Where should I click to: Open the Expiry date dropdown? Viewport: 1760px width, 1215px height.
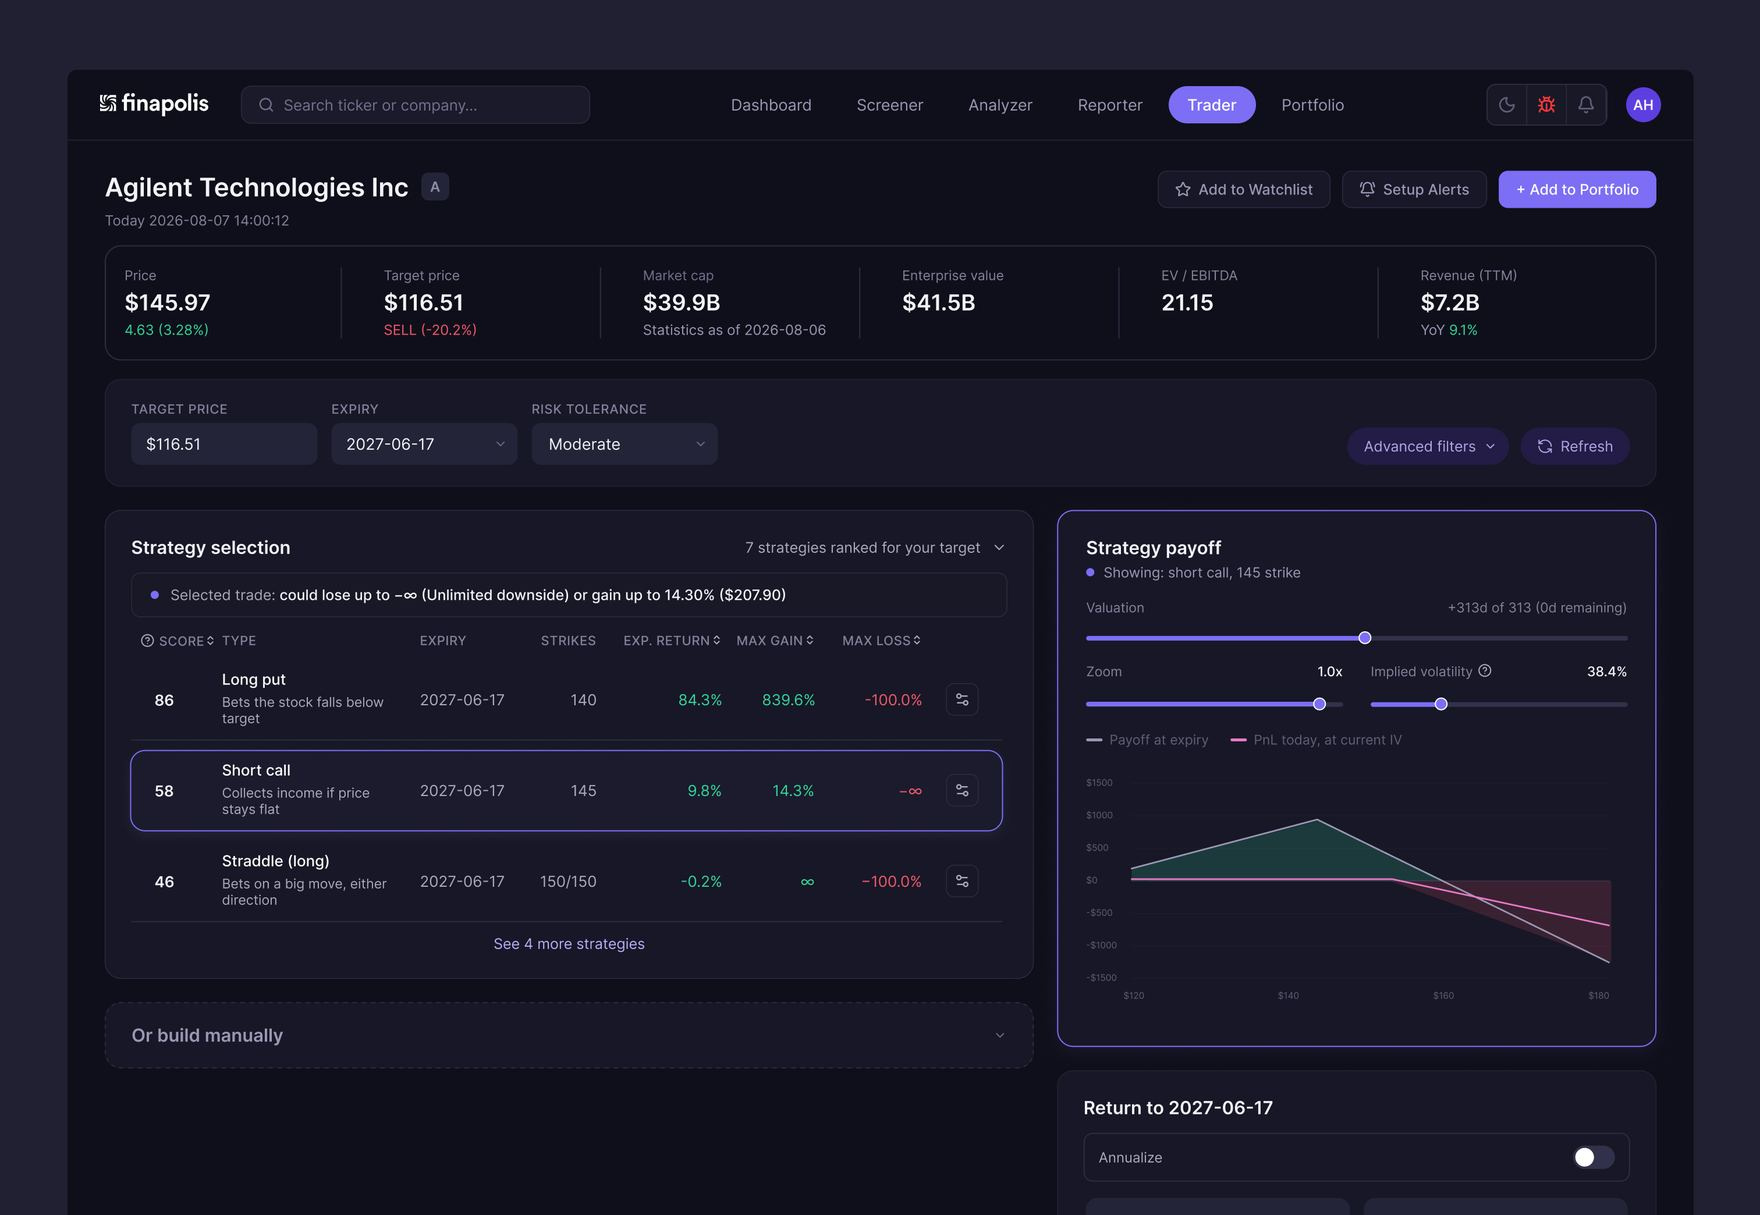424,444
